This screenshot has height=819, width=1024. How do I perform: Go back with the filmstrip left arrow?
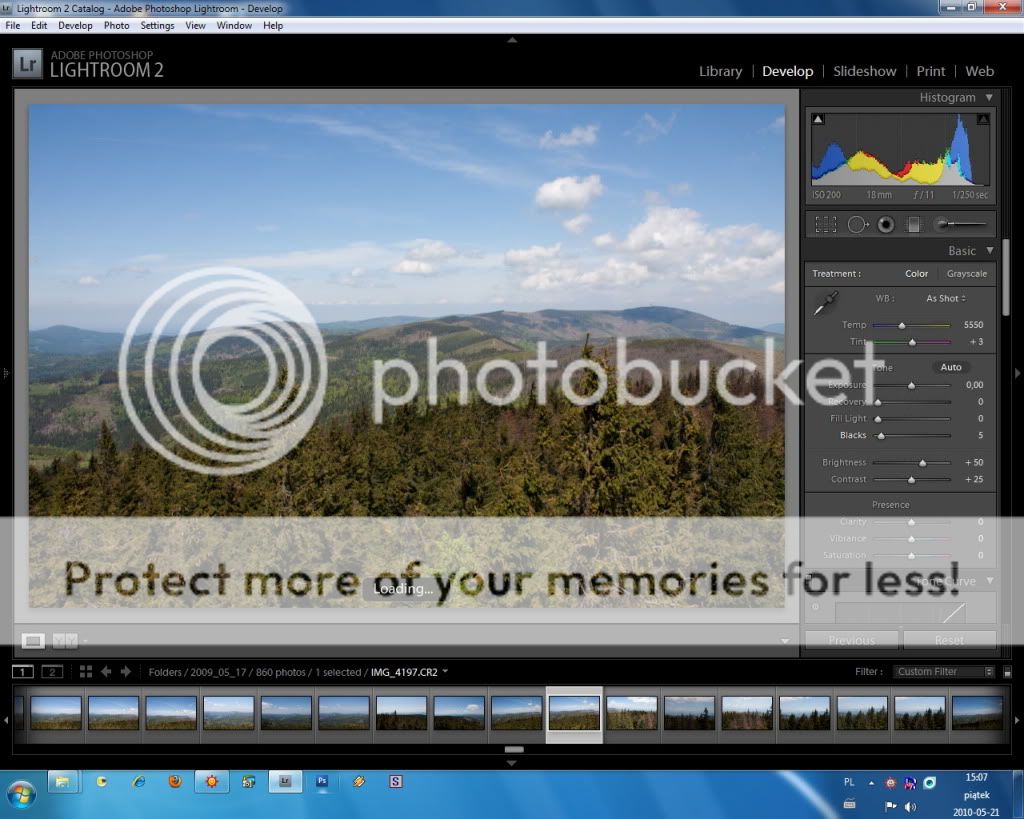click(x=106, y=671)
